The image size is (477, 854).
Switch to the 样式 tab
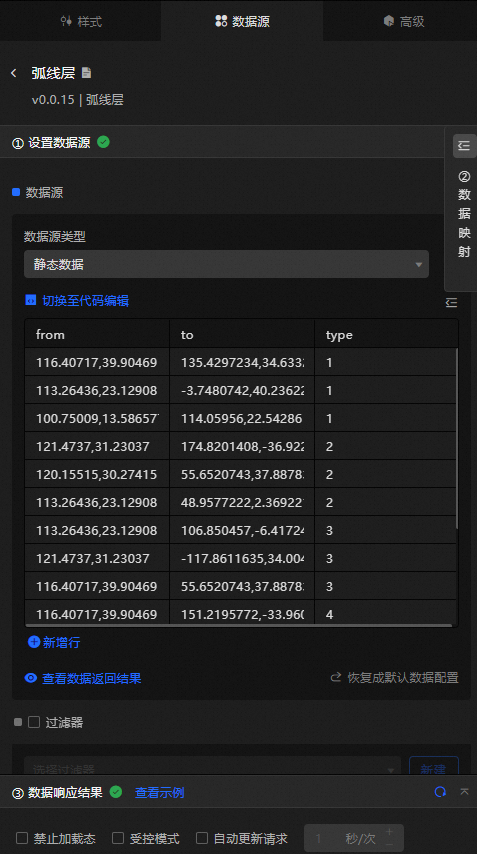click(81, 21)
